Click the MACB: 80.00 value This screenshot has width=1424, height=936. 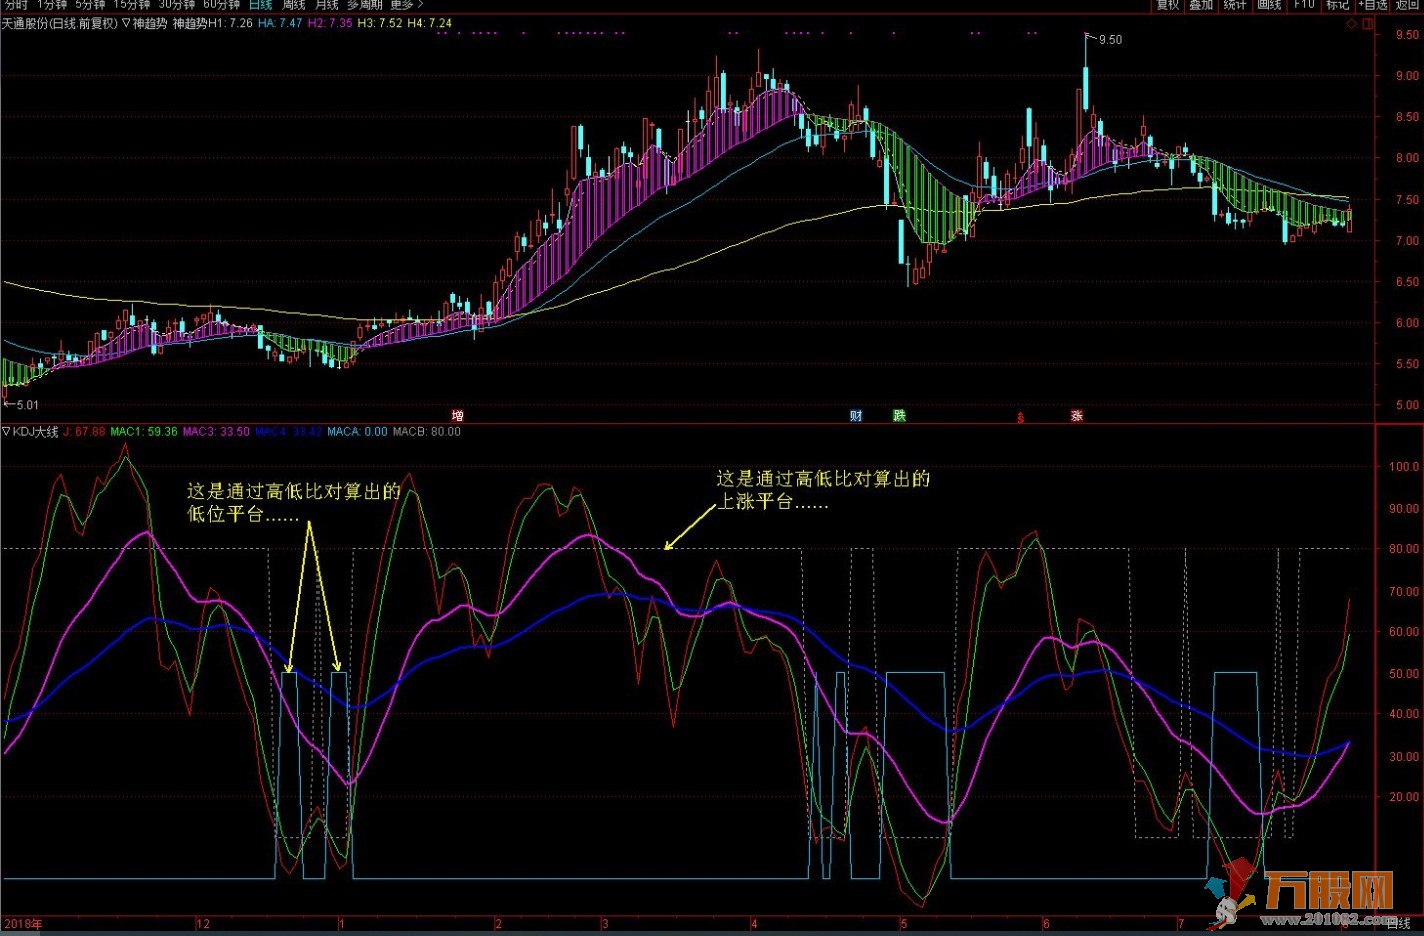click(427, 432)
